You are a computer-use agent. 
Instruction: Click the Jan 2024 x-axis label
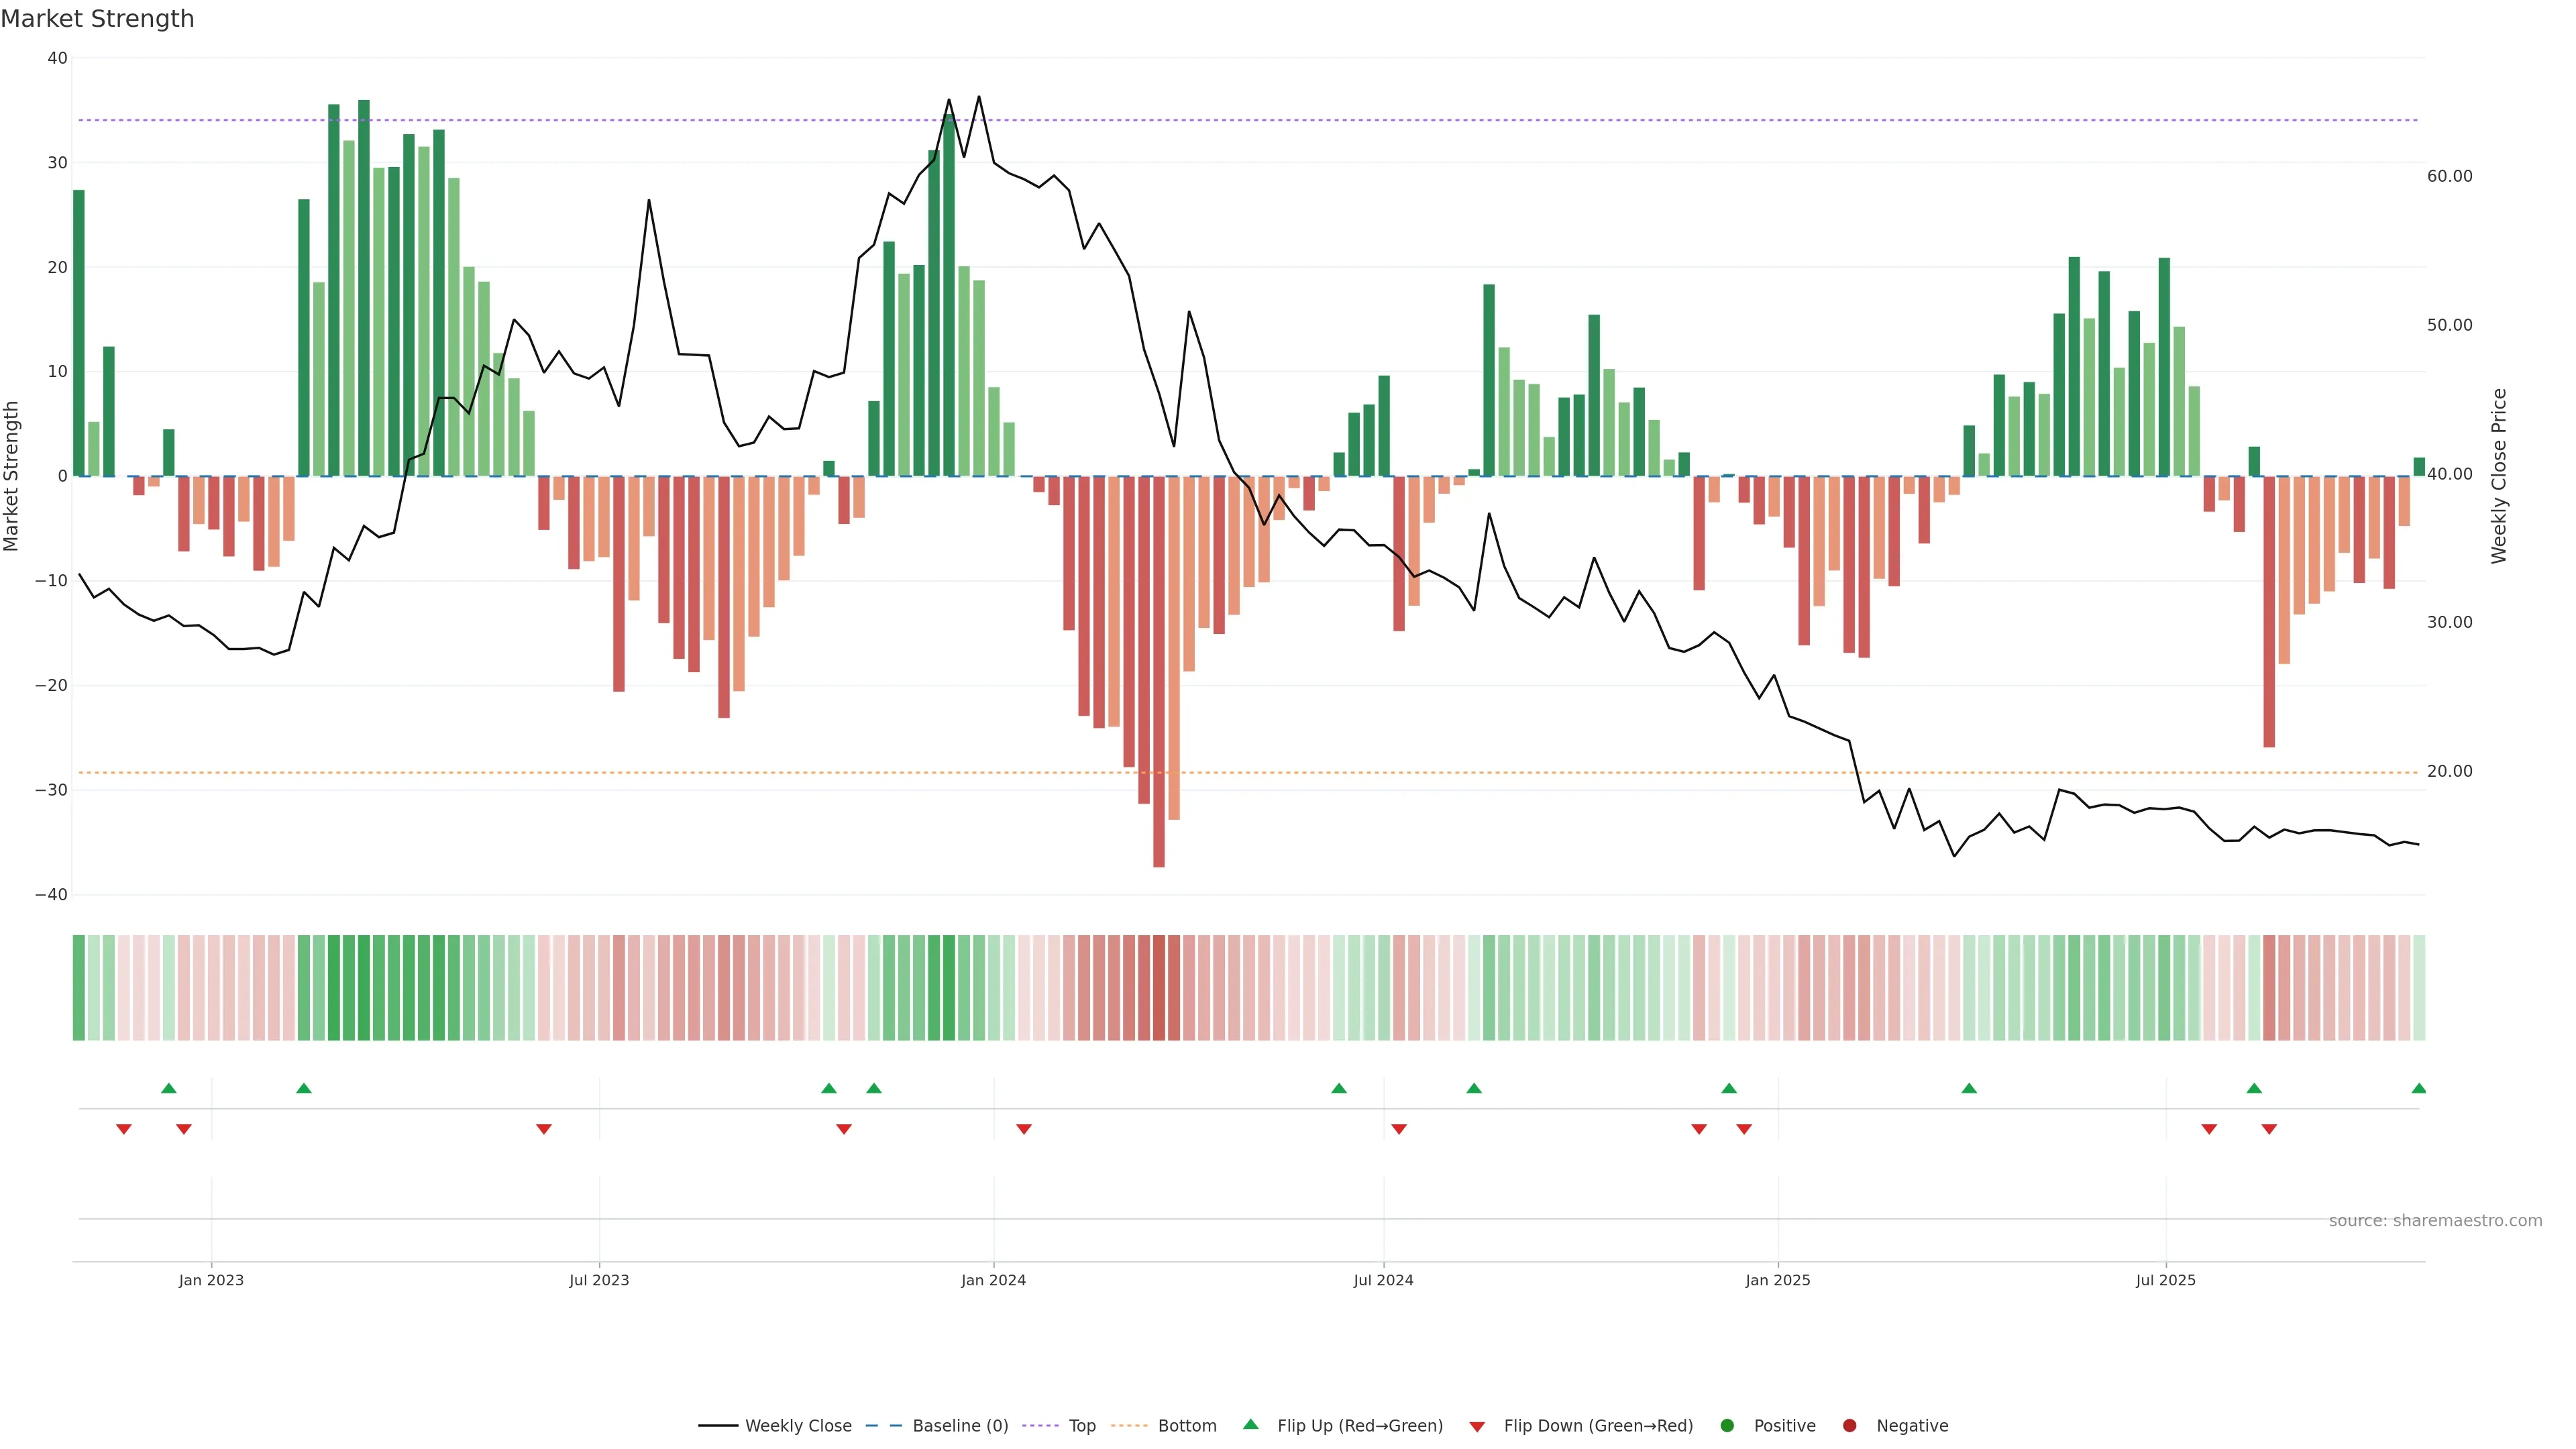coord(993,1280)
